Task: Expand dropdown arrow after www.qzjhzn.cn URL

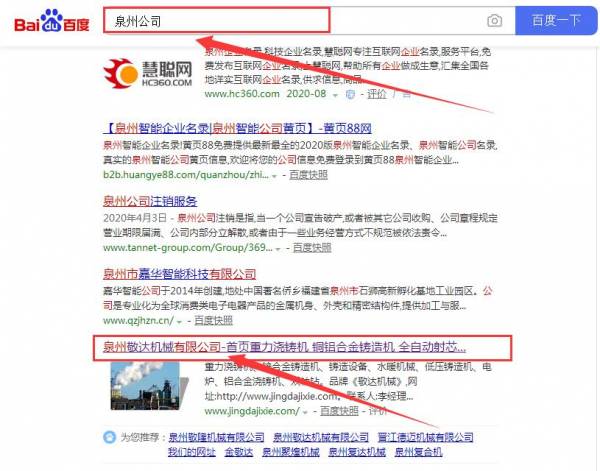Action: (x=179, y=322)
